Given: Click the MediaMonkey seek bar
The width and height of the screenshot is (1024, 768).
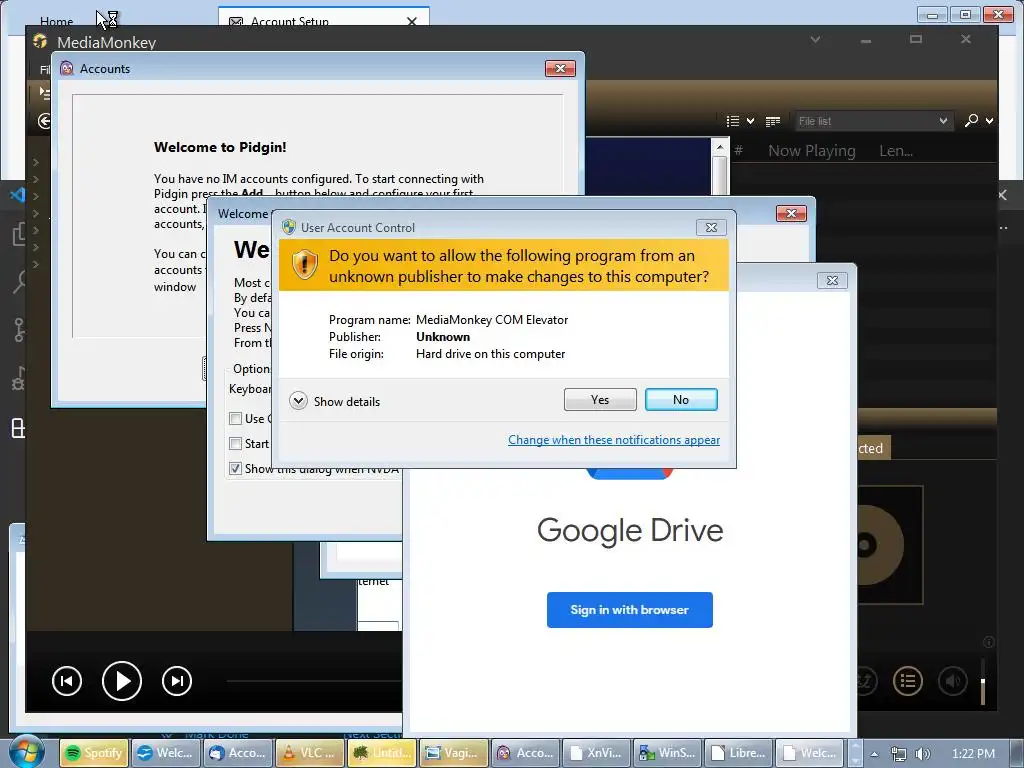Looking at the screenshot, I should pos(314,681).
